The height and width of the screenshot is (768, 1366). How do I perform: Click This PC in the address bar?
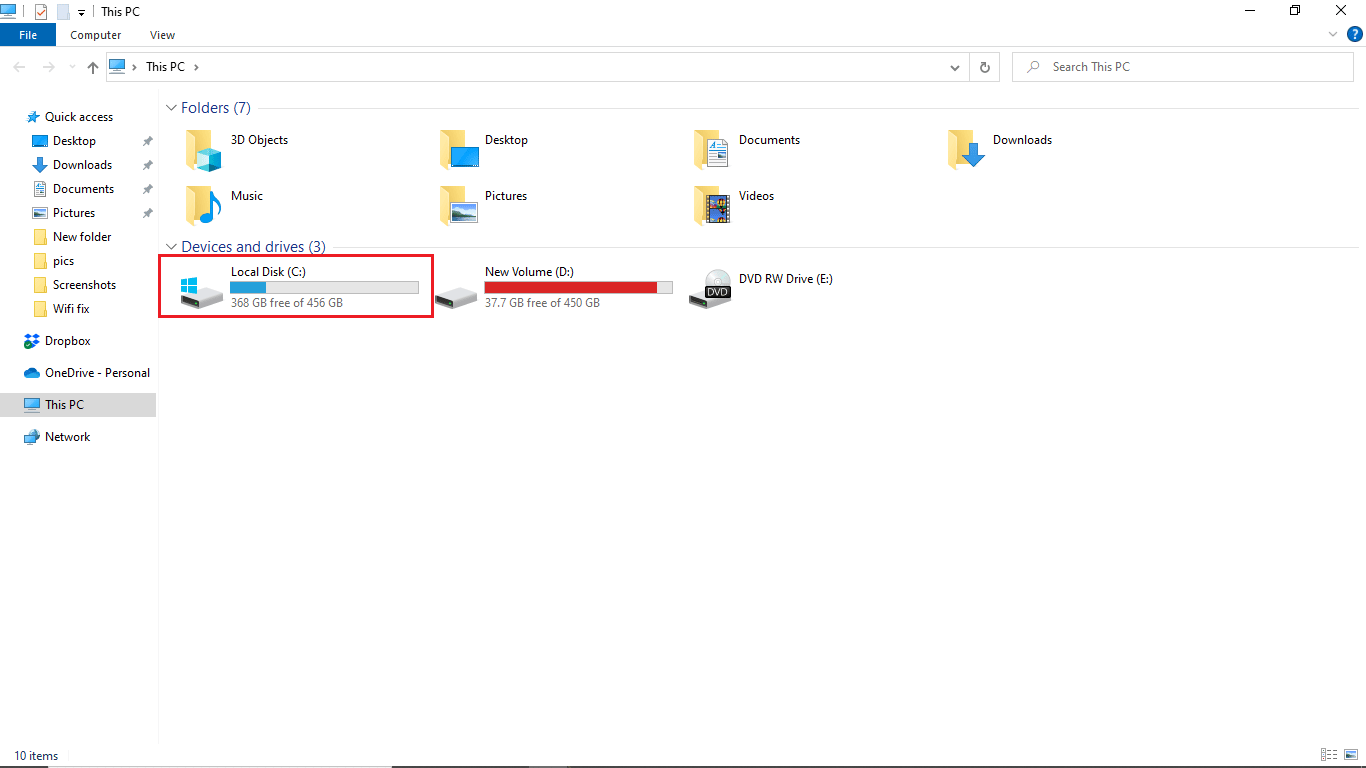[165, 67]
